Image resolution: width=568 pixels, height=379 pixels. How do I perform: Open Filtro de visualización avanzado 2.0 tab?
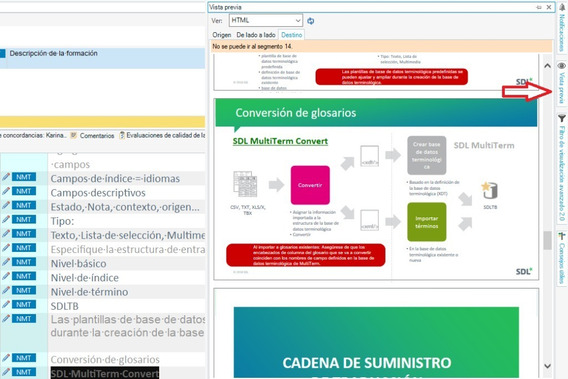[x=562, y=173]
